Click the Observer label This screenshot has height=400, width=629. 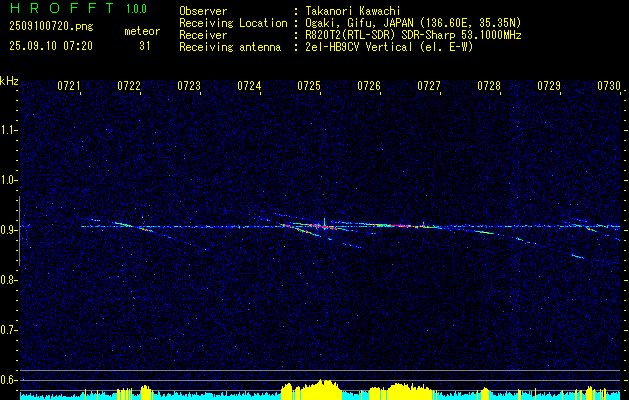click(203, 11)
